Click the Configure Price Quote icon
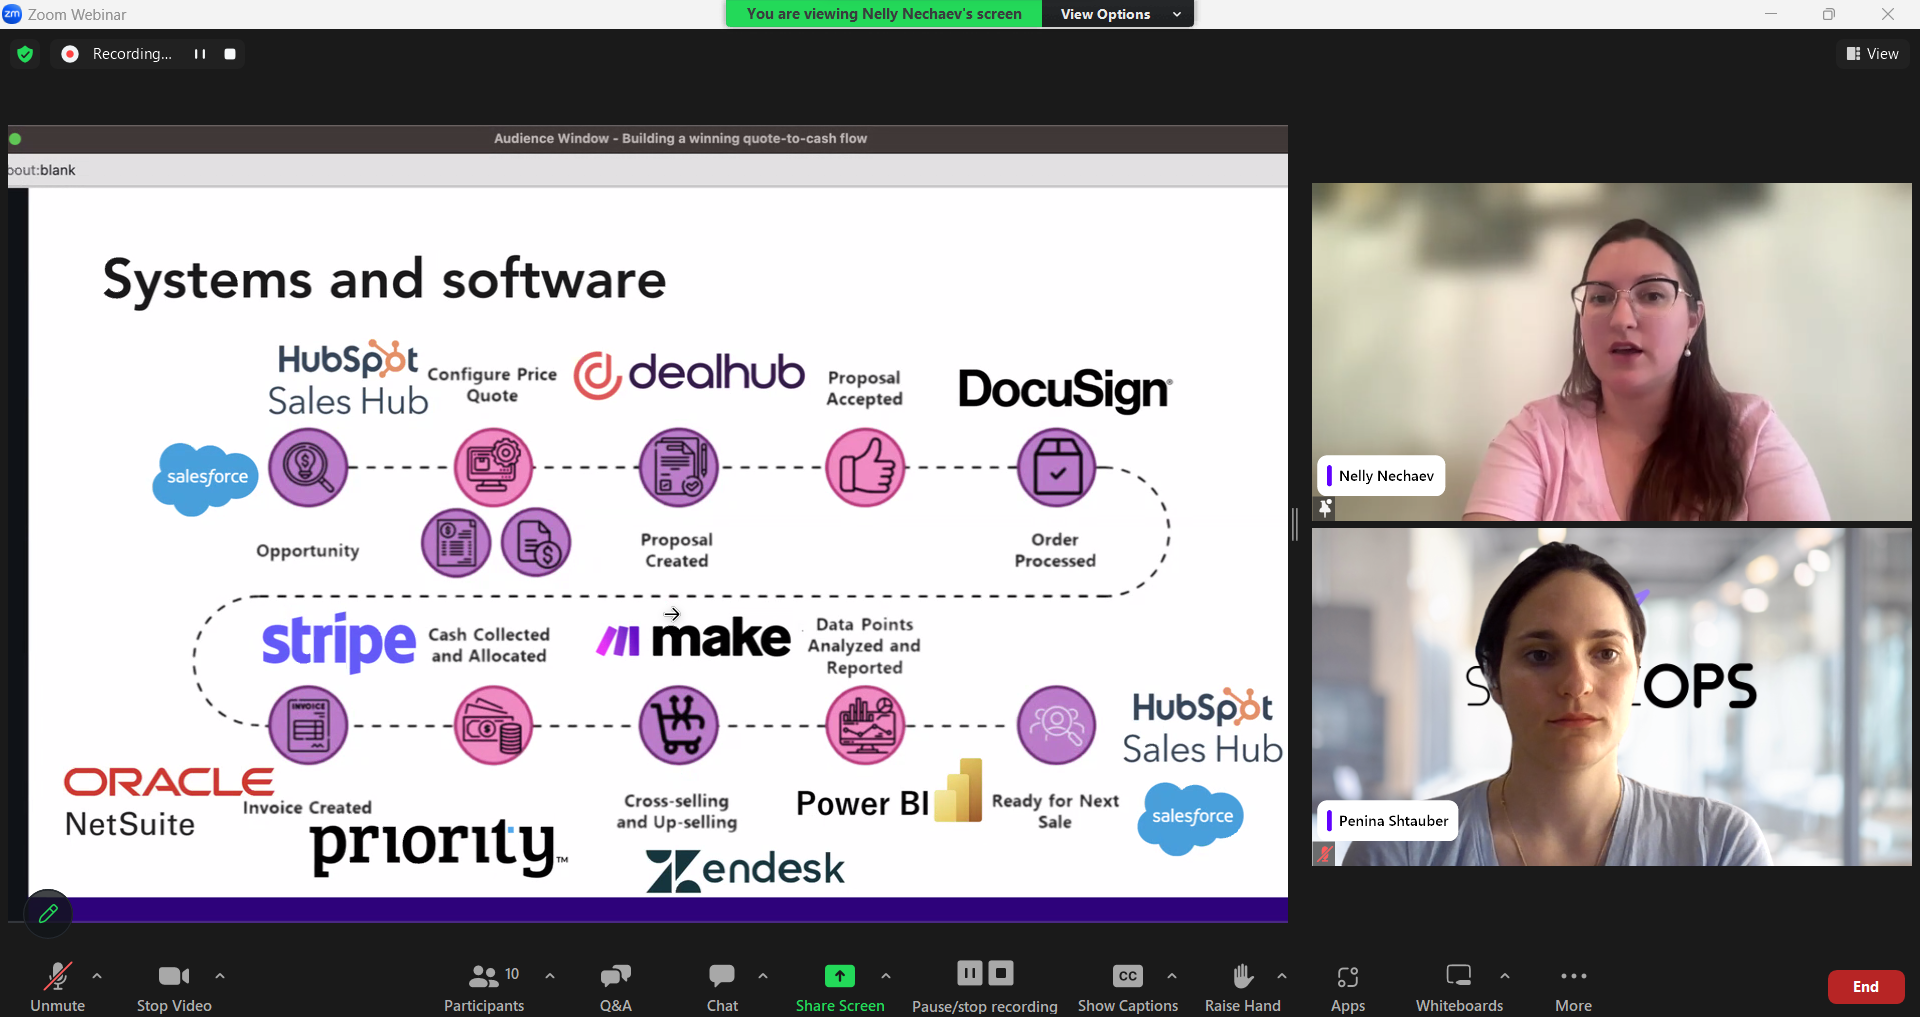Screen dimensions: 1920x1017 point(493,467)
